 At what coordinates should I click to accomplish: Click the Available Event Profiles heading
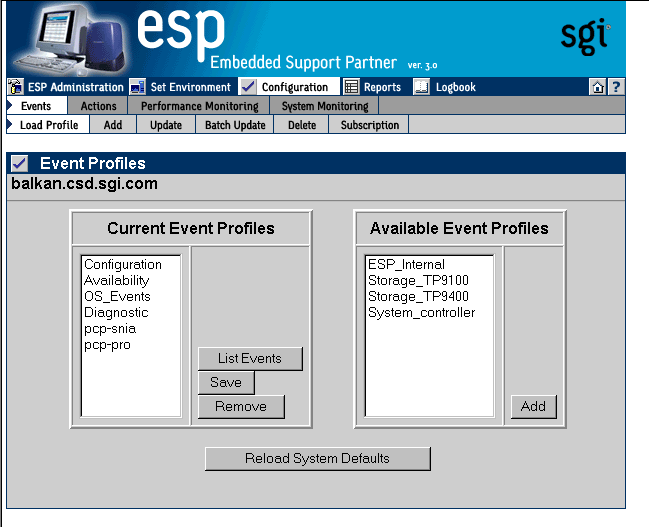tap(459, 228)
